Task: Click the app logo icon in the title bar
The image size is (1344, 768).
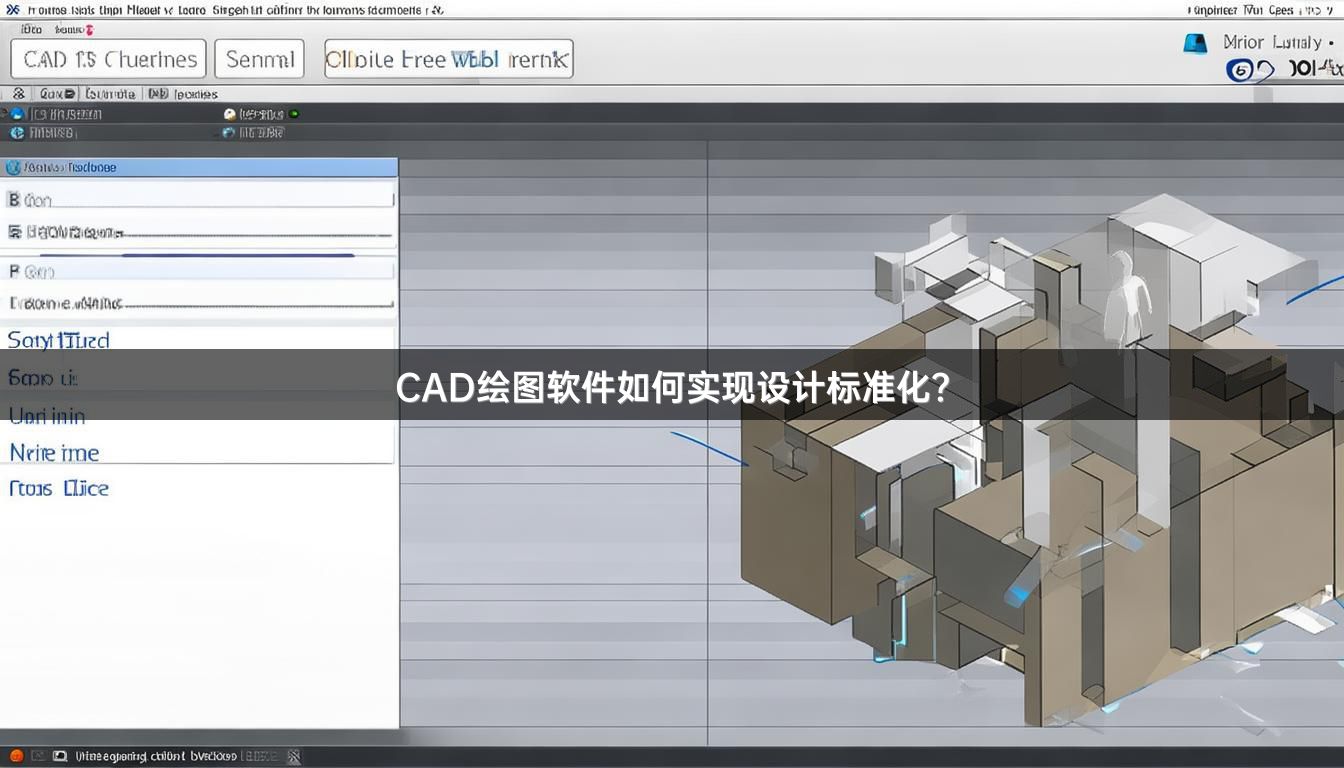Action: [12, 9]
